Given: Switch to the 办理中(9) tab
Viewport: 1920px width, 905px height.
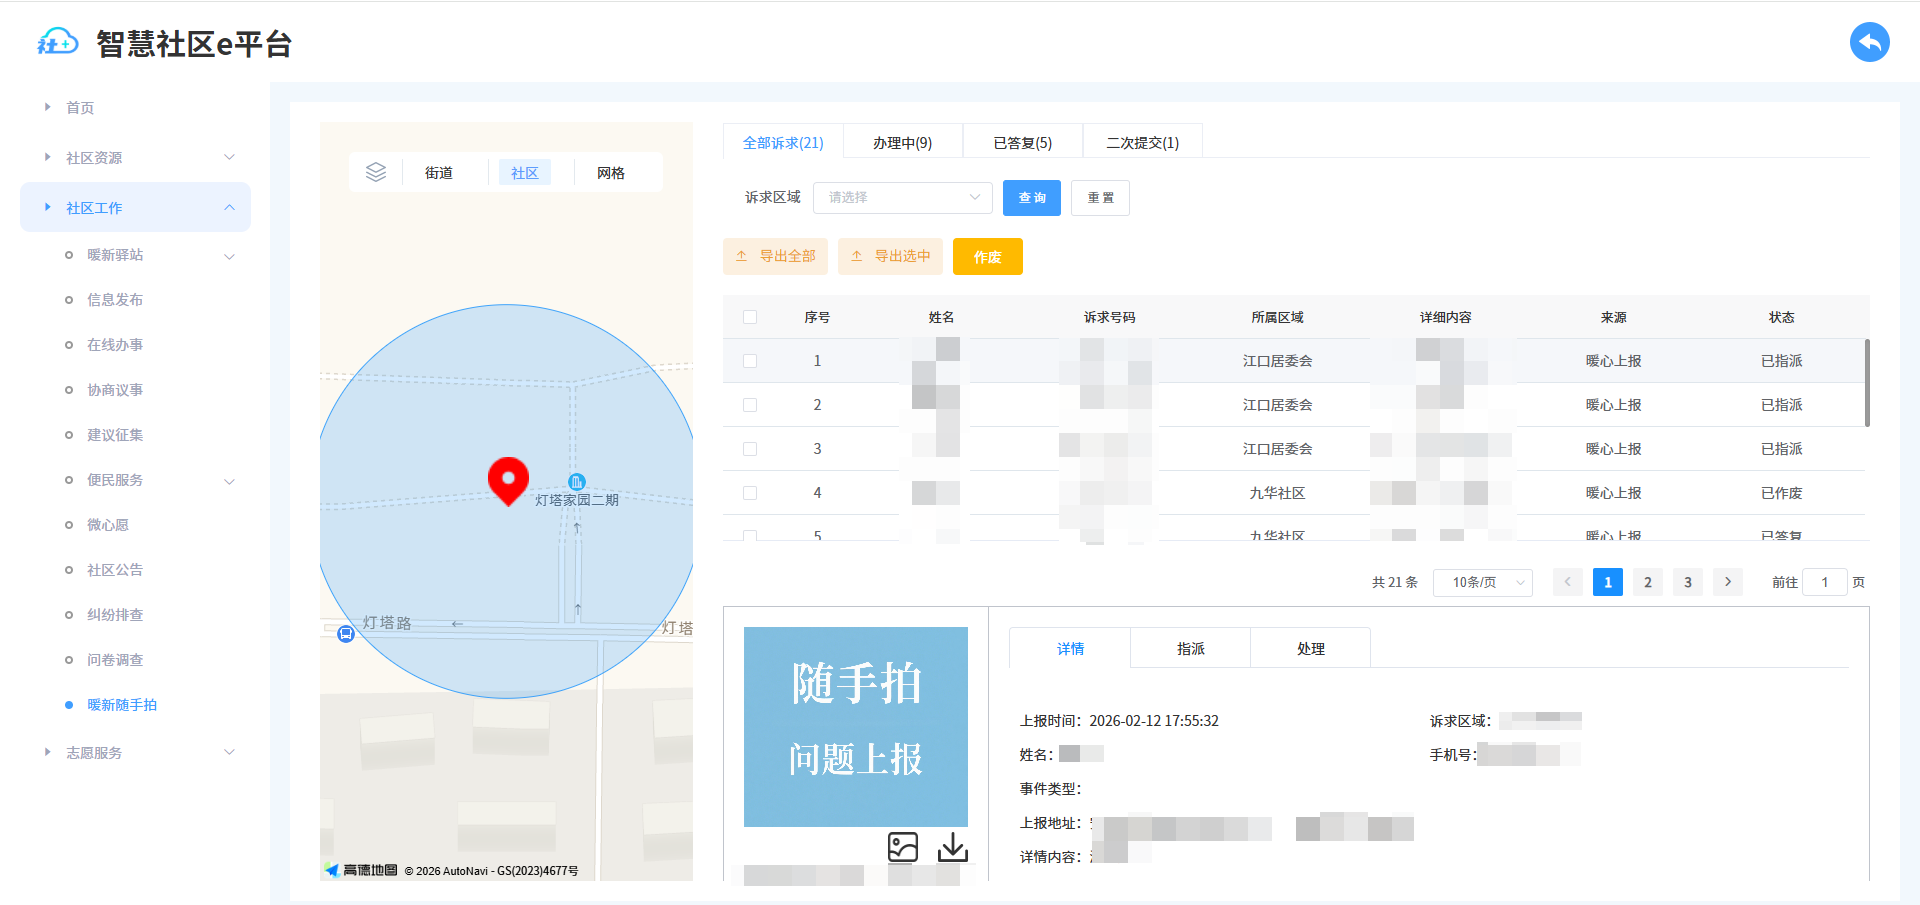Looking at the screenshot, I should click(902, 142).
